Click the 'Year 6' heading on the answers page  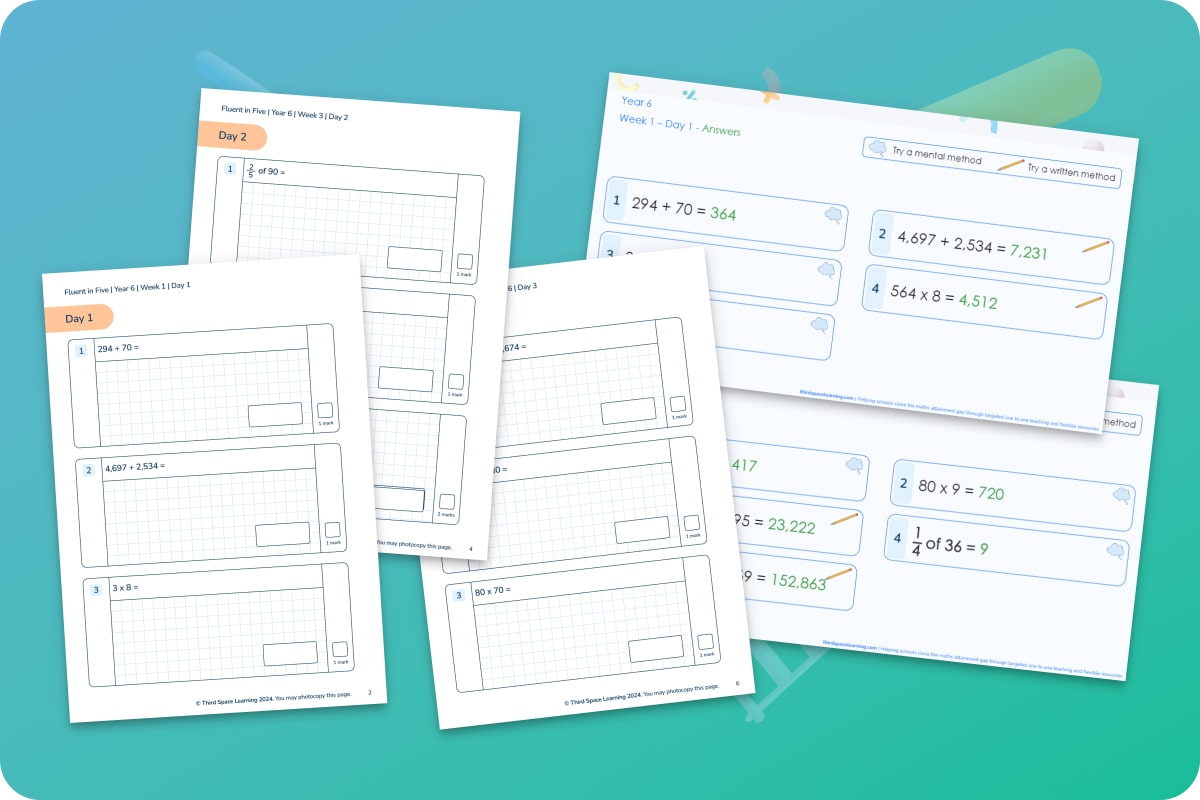coord(635,101)
